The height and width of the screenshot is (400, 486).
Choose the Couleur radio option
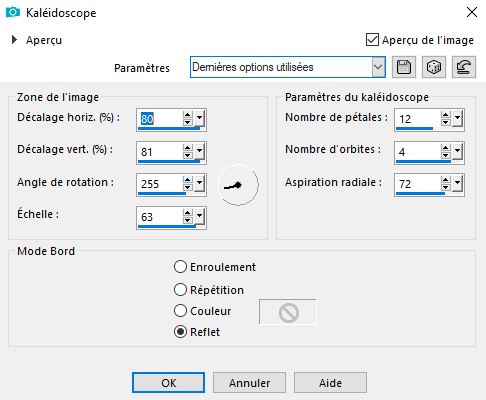(x=180, y=311)
